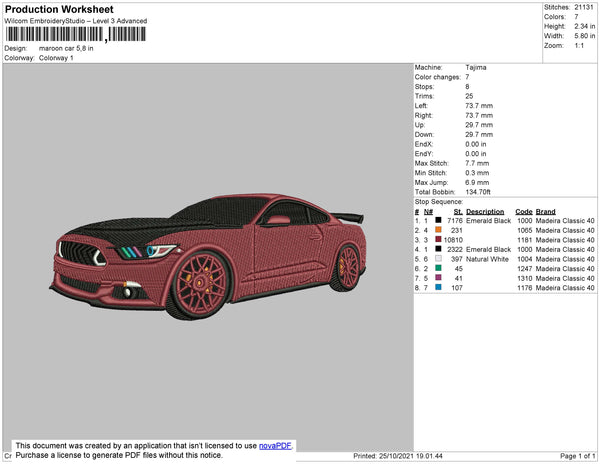600x464 pixels.
Task: Click the Height value '2.34 in'
Action: click(584, 26)
